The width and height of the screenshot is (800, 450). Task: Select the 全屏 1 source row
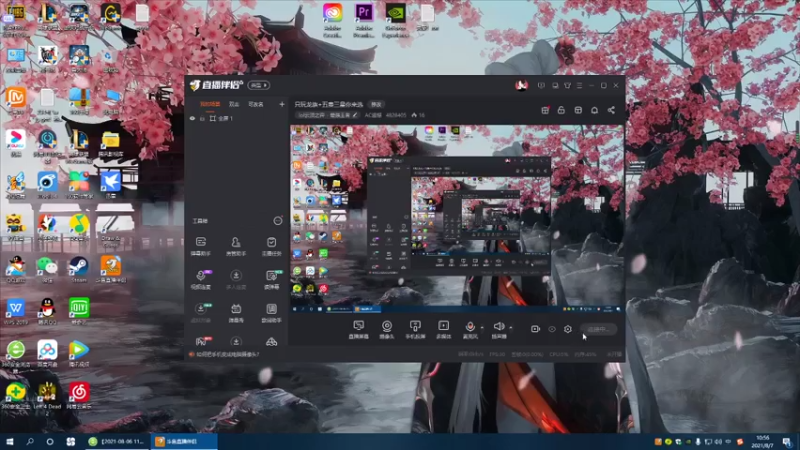pyautogui.click(x=237, y=118)
